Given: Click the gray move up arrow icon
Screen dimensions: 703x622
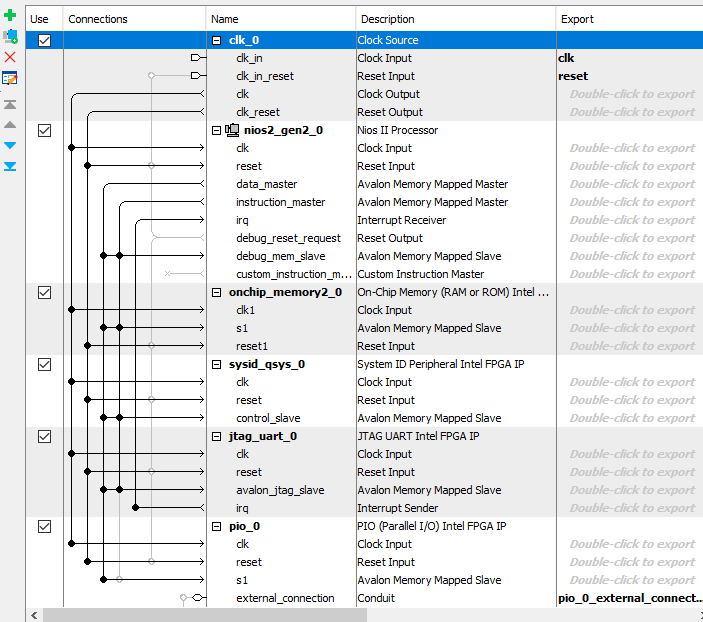Looking at the screenshot, I should [10, 124].
